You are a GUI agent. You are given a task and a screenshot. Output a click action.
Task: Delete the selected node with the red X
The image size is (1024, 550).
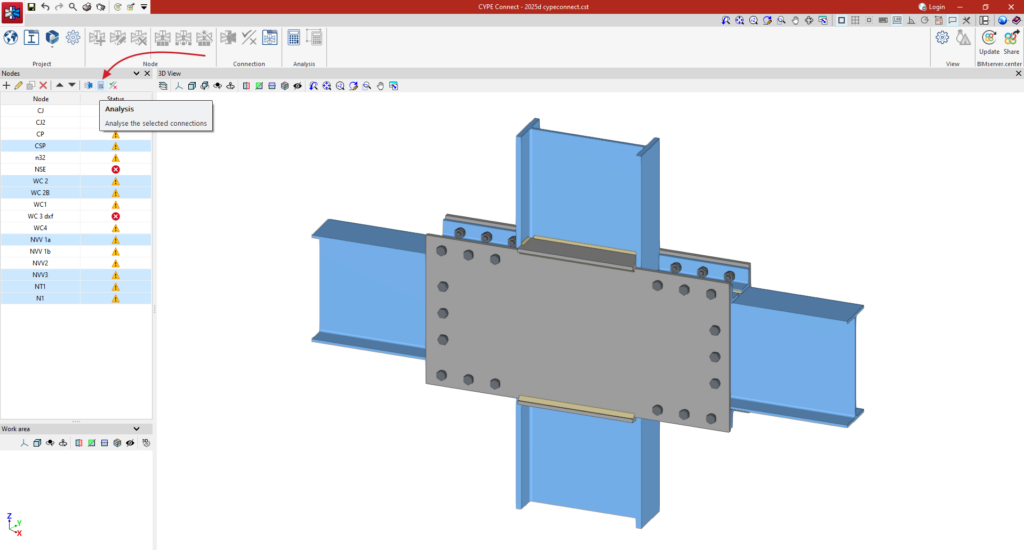click(43, 86)
